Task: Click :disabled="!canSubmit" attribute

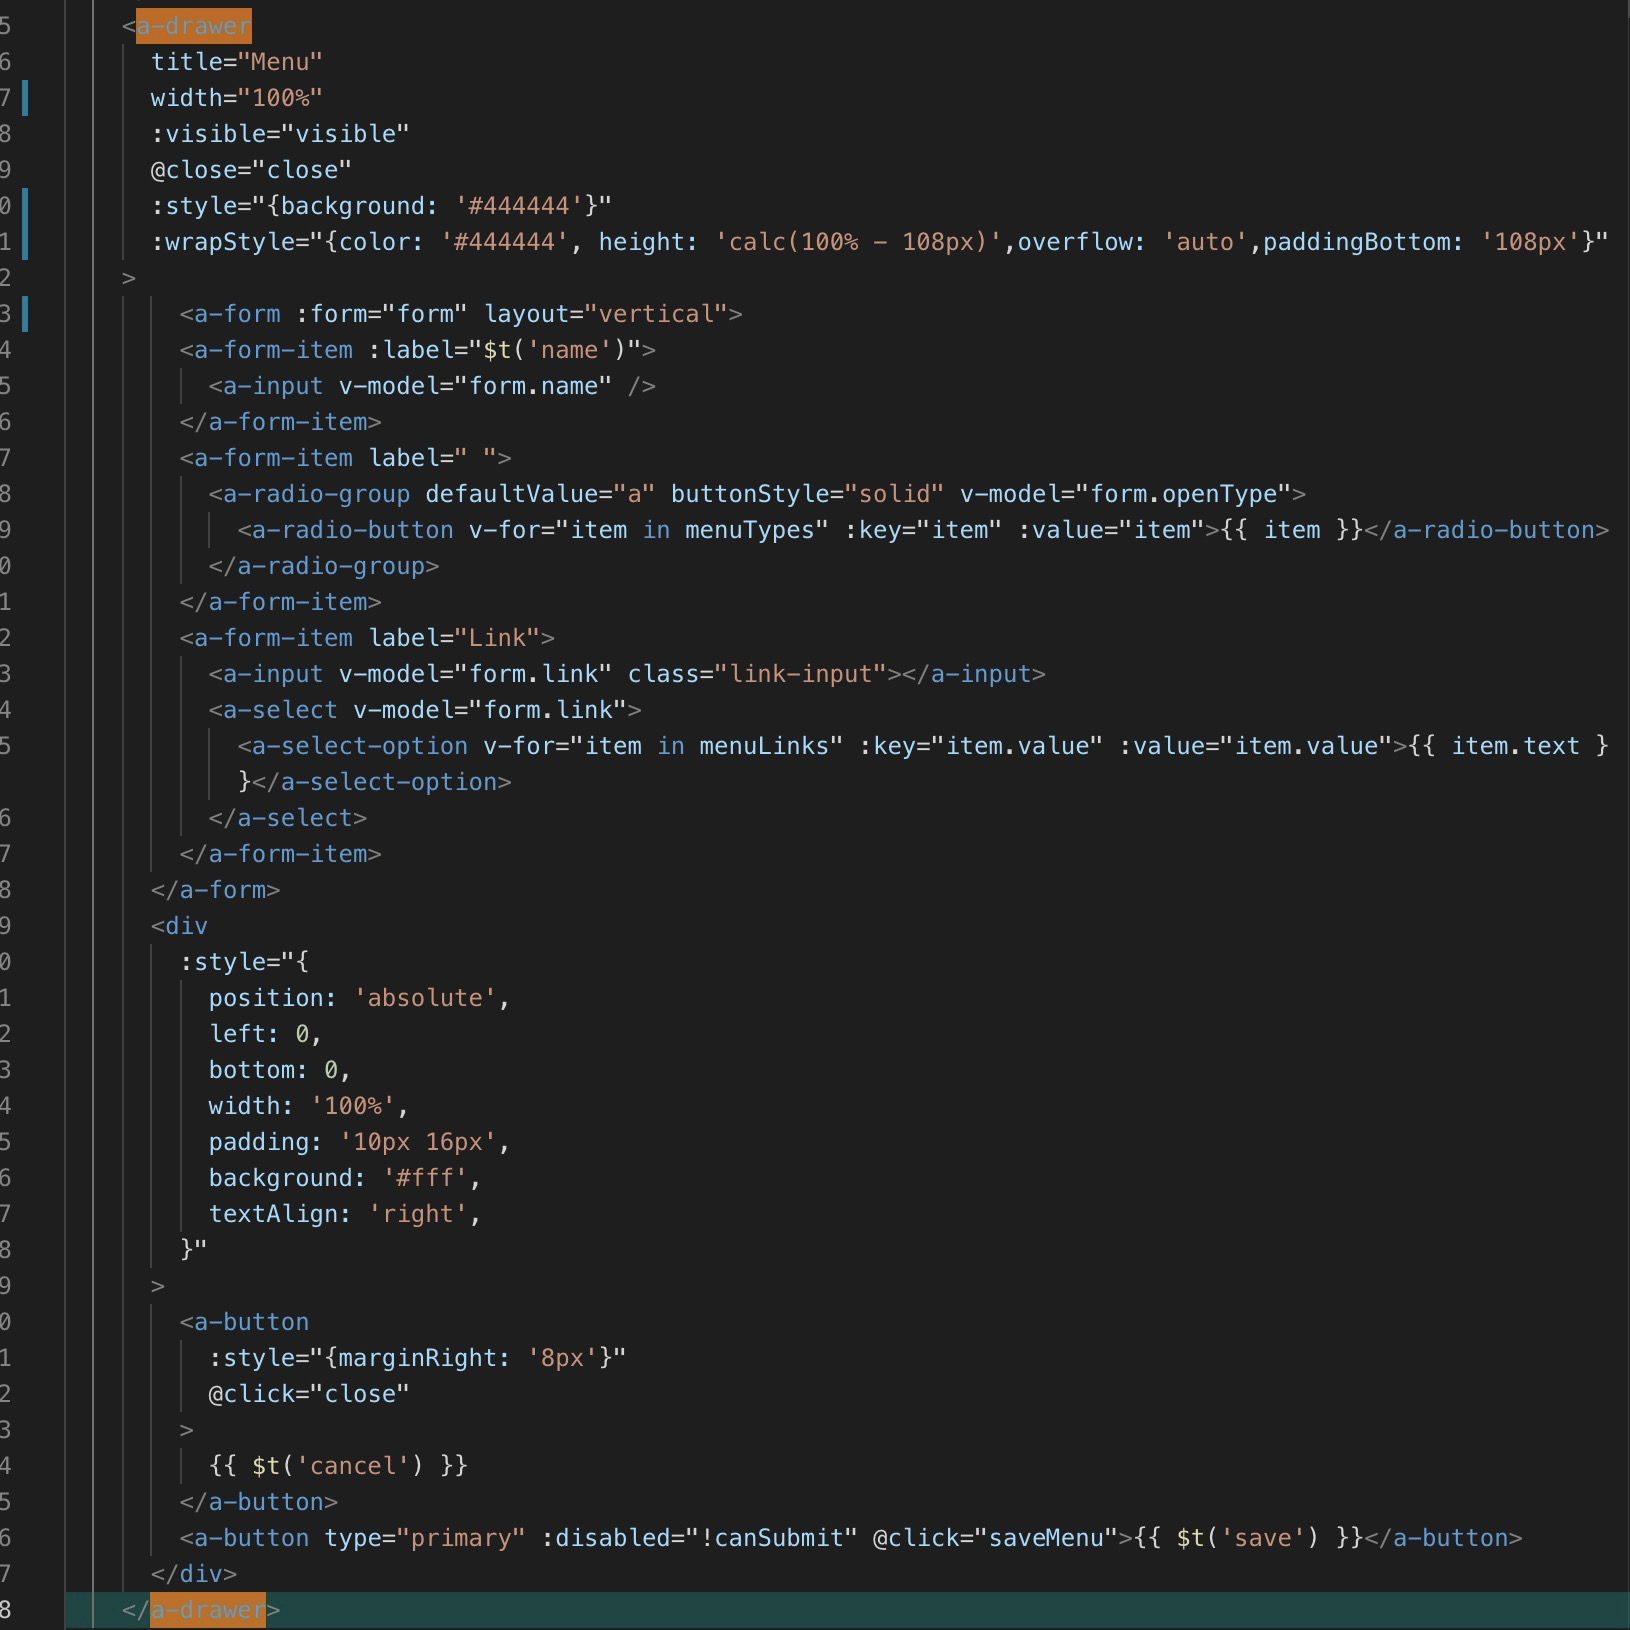Action: pyautogui.click(x=700, y=1538)
